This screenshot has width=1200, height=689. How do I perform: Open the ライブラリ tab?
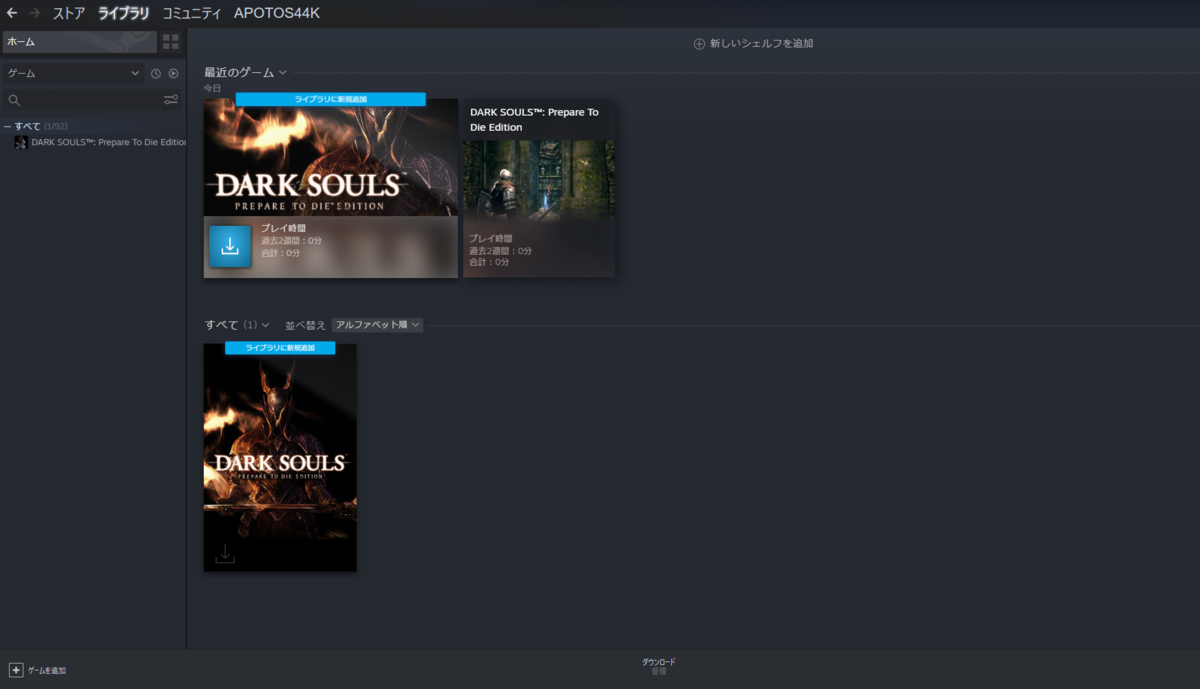pyautogui.click(x=124, y=14)
